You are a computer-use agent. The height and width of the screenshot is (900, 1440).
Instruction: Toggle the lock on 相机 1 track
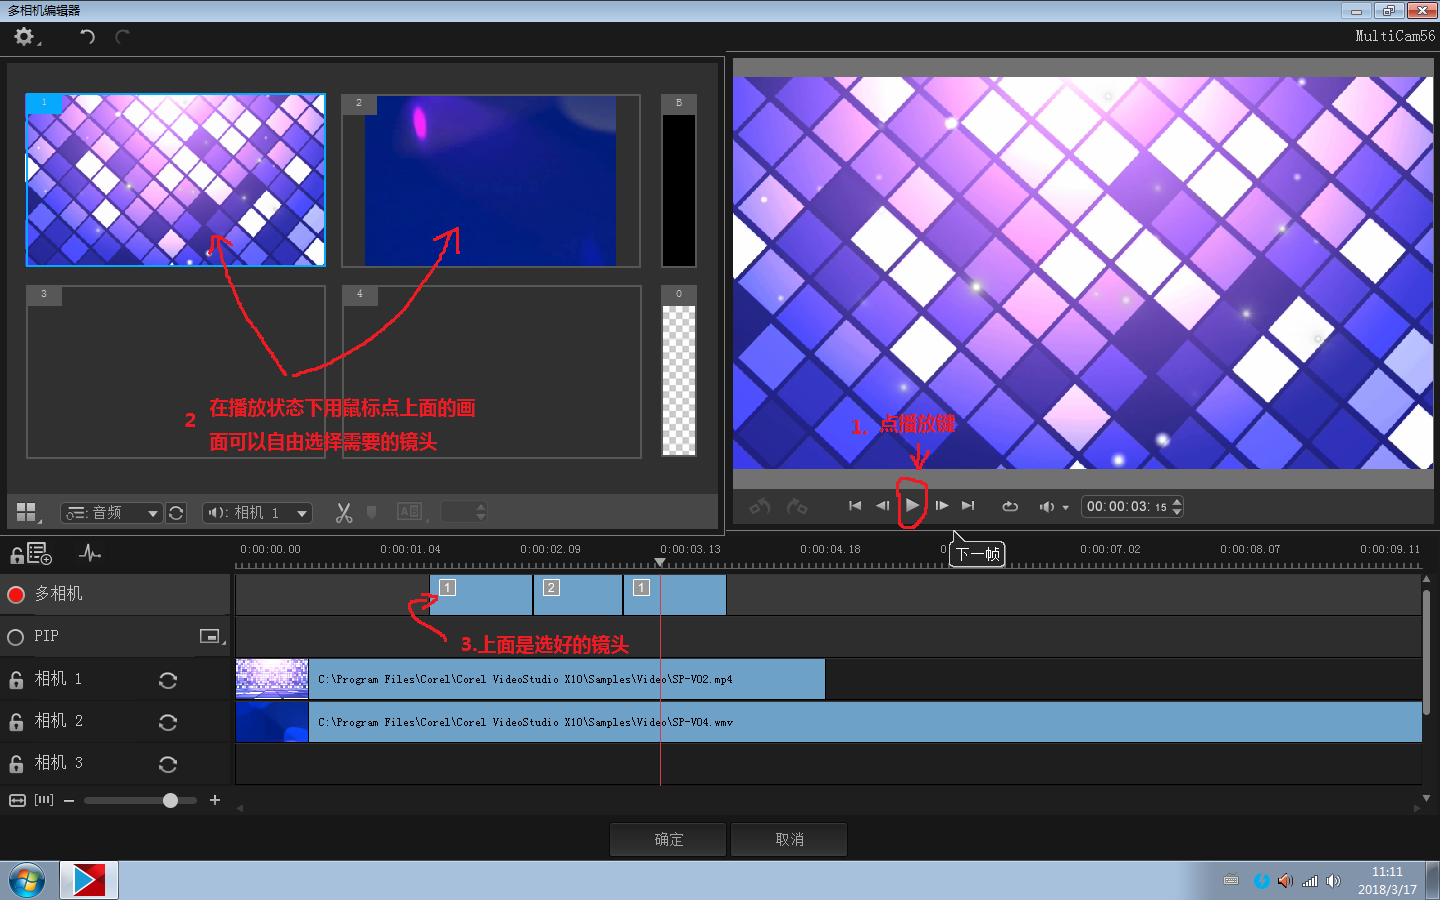pos(16,680)
